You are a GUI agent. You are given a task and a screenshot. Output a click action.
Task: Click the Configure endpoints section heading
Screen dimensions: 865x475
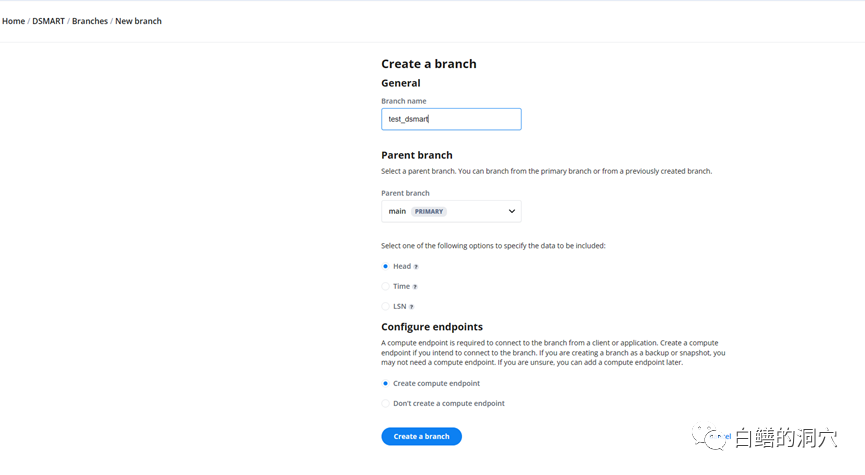coord(432,327)
